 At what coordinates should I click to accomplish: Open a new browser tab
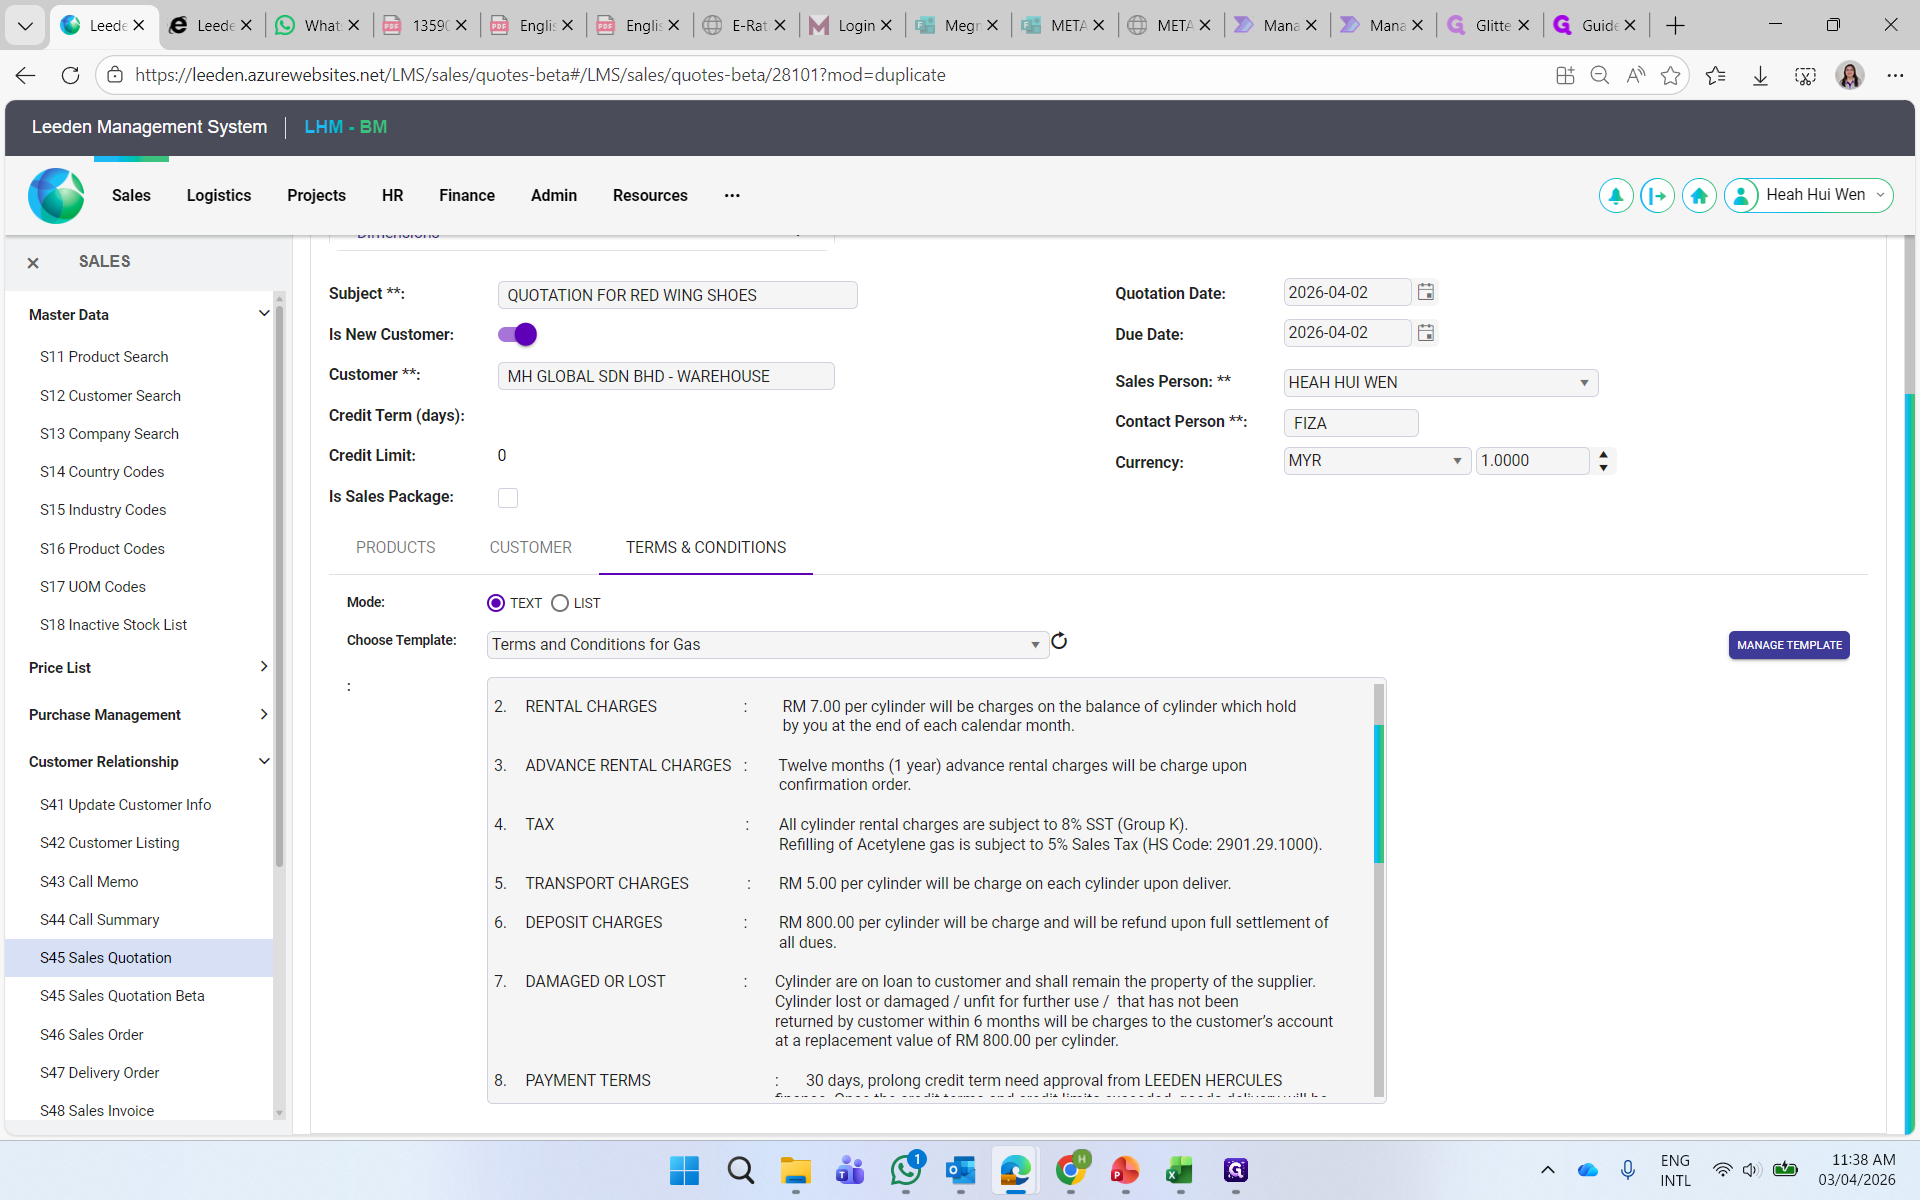[1675, 26]
